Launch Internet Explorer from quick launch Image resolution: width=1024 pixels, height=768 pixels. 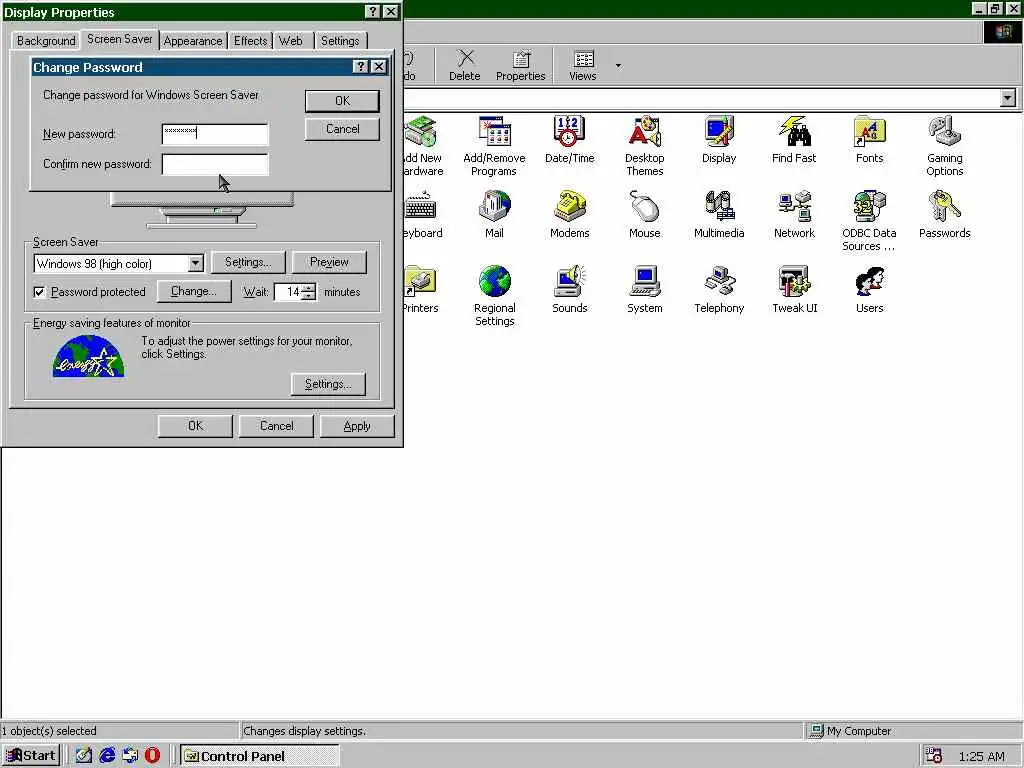(107, 756)
